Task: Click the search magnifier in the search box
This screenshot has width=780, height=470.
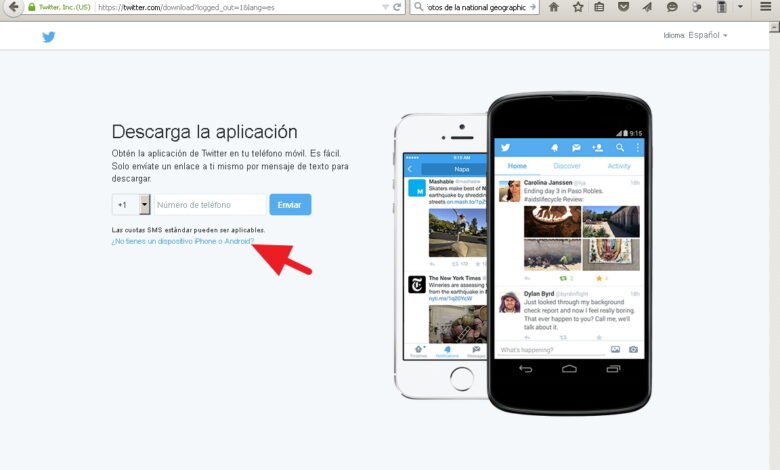Action: pos(418,7)
